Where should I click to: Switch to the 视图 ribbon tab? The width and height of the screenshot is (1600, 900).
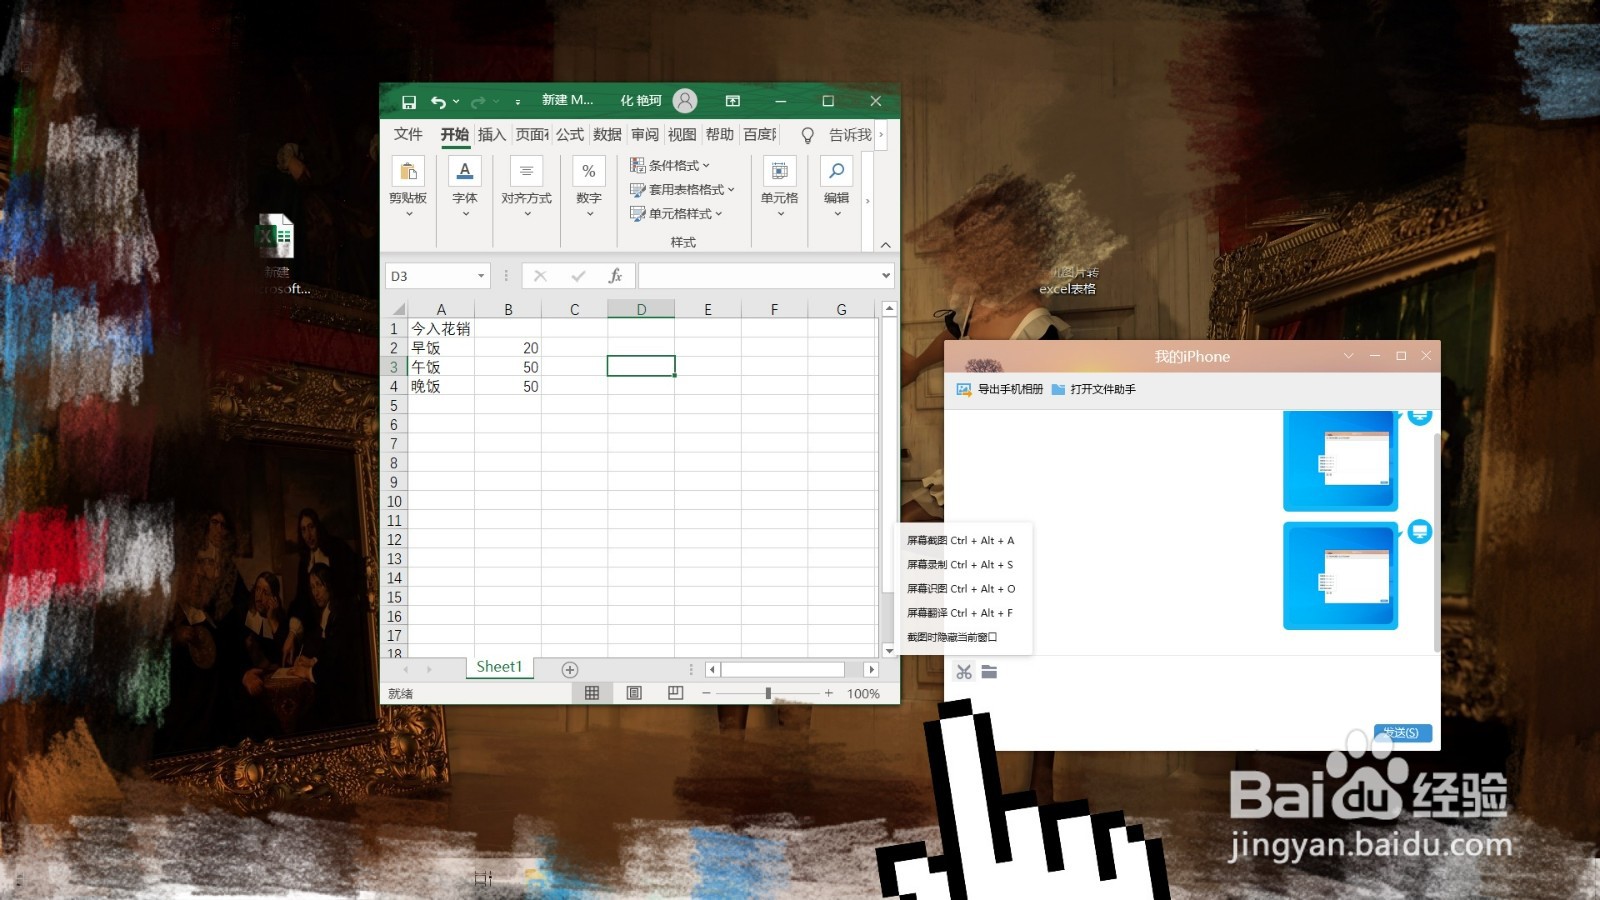[682, 134]
